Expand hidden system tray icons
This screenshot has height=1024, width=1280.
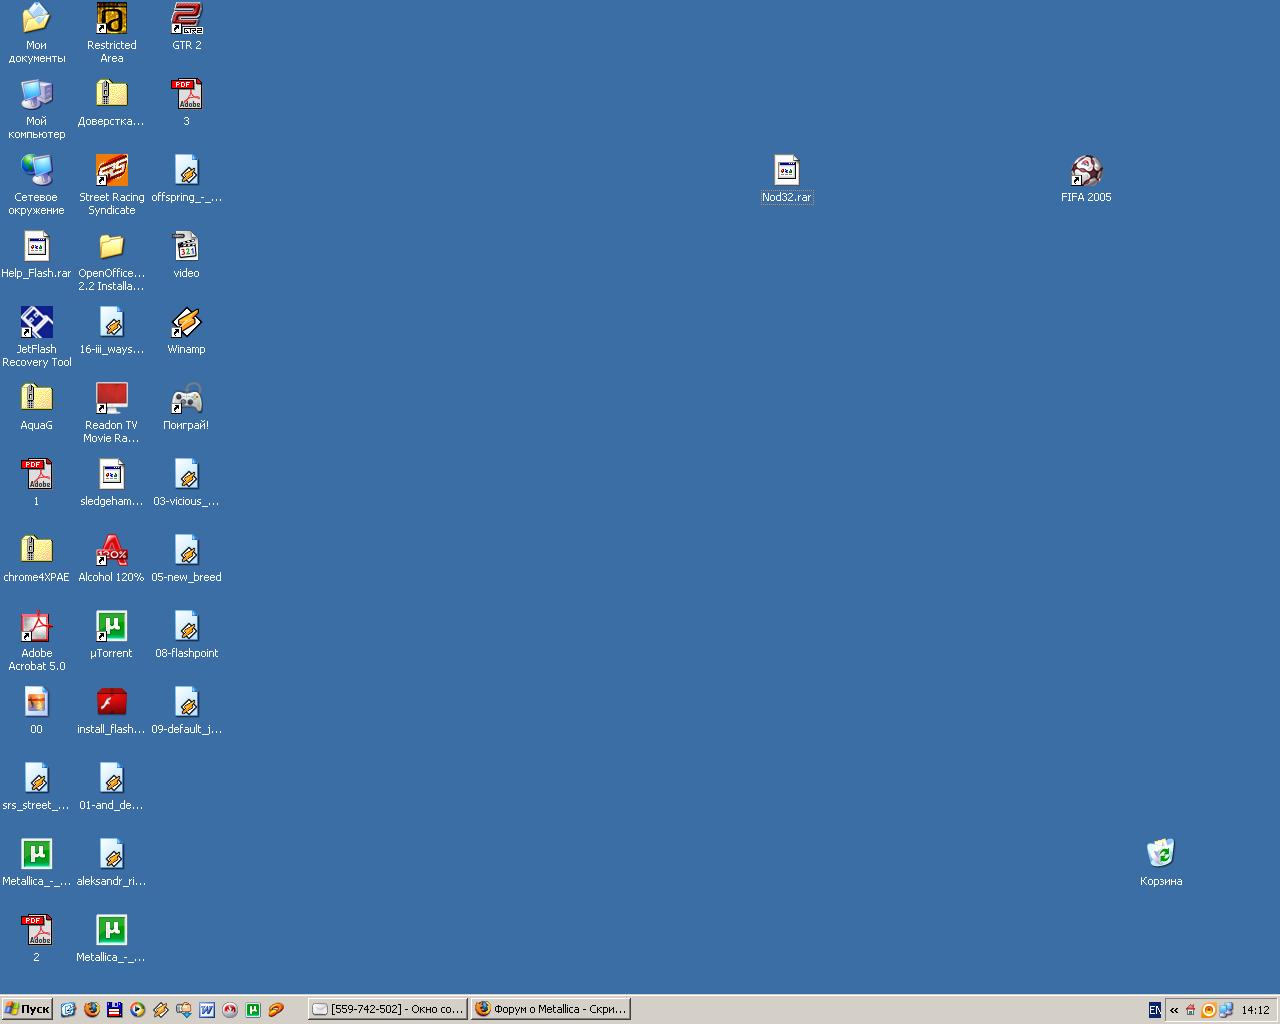(x=1174, y=1010)
